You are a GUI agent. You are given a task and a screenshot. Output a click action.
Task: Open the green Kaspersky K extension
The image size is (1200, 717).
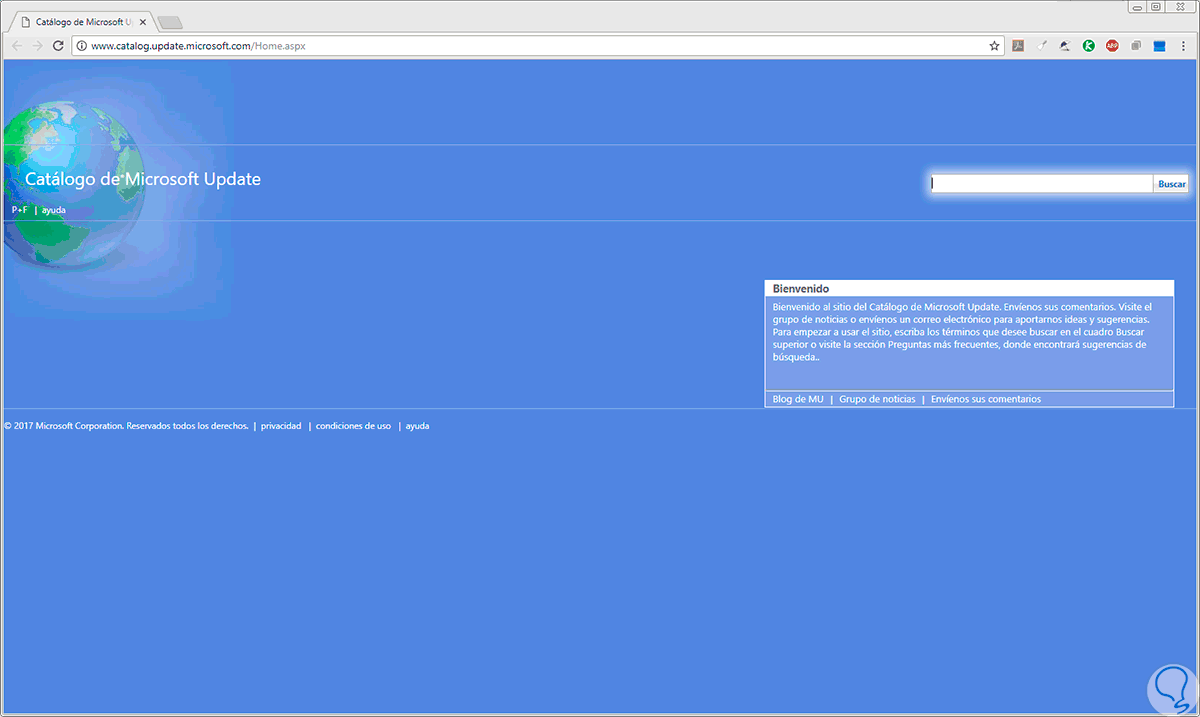click(1089, 46)
